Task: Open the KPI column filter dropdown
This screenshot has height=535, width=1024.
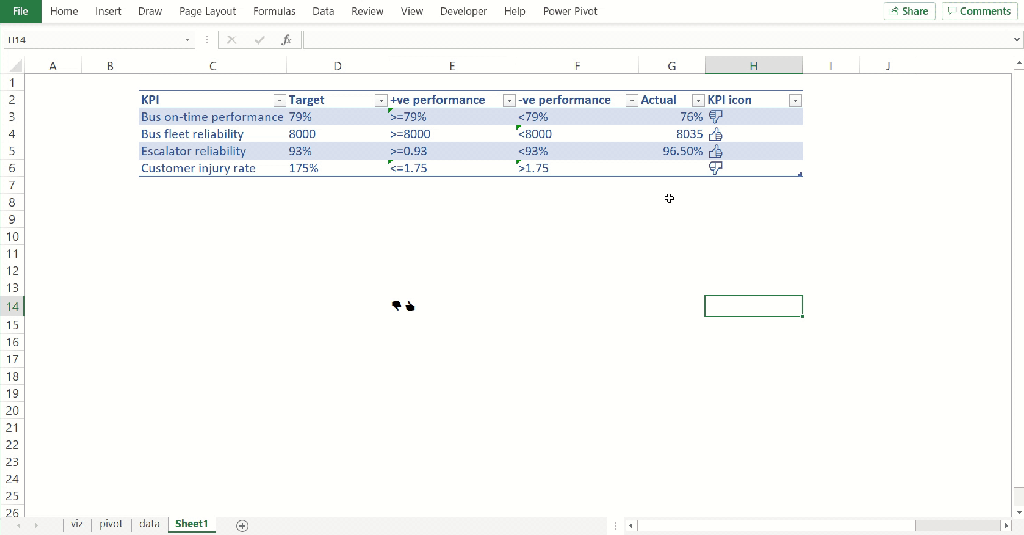Action: tap(279, 100)
